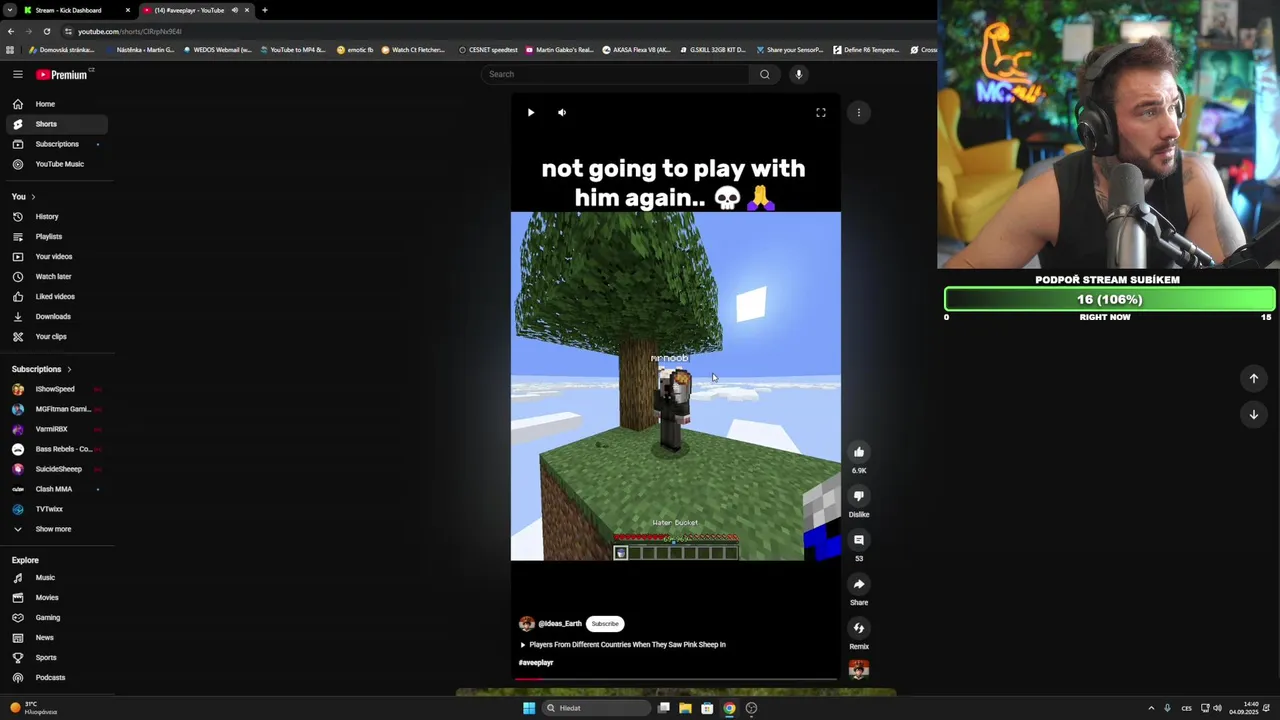Expand the You section chevron
This screenshot has height=720, width=1280.
point(33,197)
